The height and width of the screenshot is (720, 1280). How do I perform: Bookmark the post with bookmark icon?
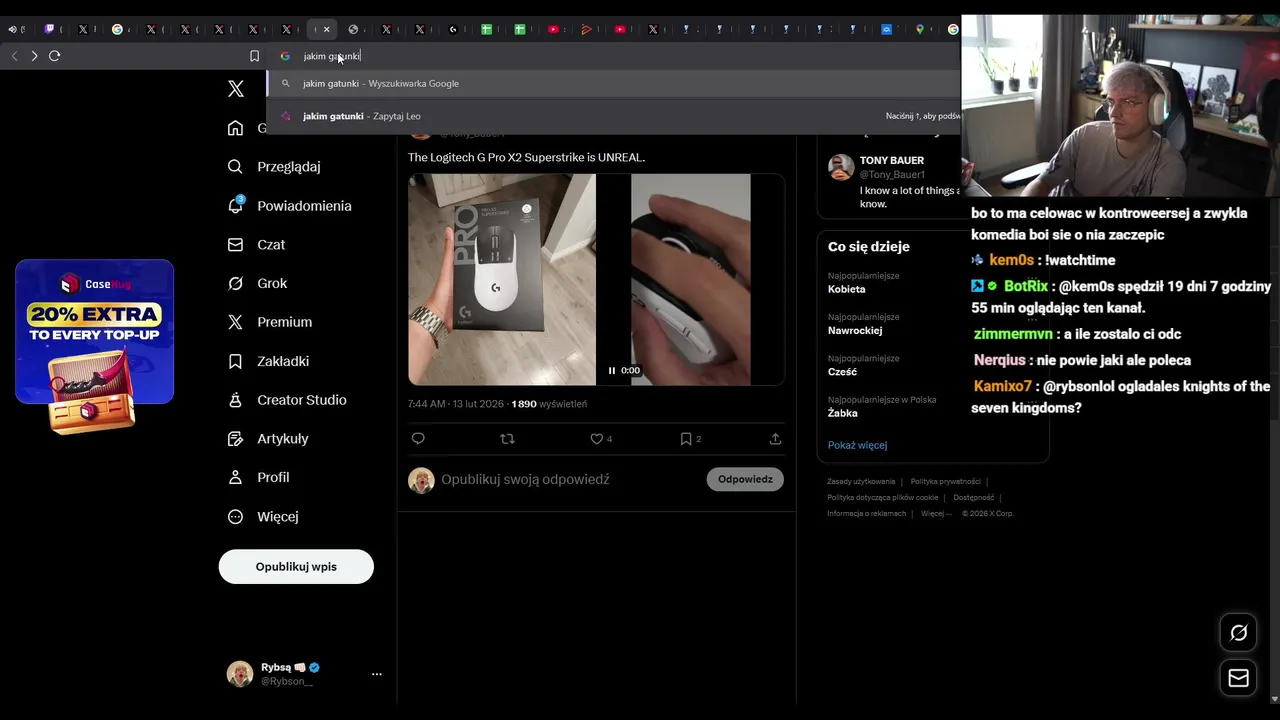(x=686, y=439)
